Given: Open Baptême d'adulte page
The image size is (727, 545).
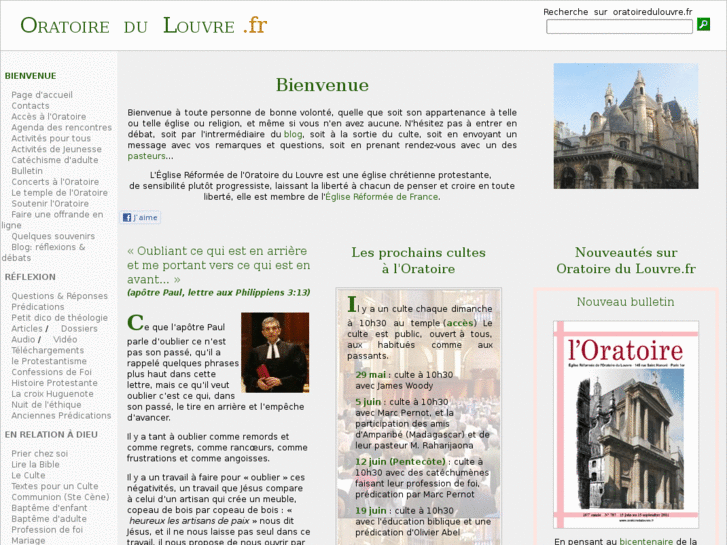Looking at the screenshot, I should point(49,519).
